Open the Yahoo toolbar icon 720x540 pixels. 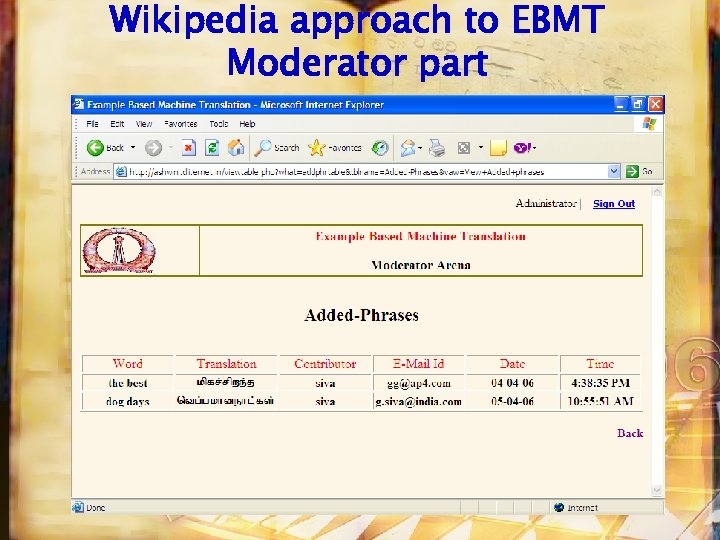[522, 148]
